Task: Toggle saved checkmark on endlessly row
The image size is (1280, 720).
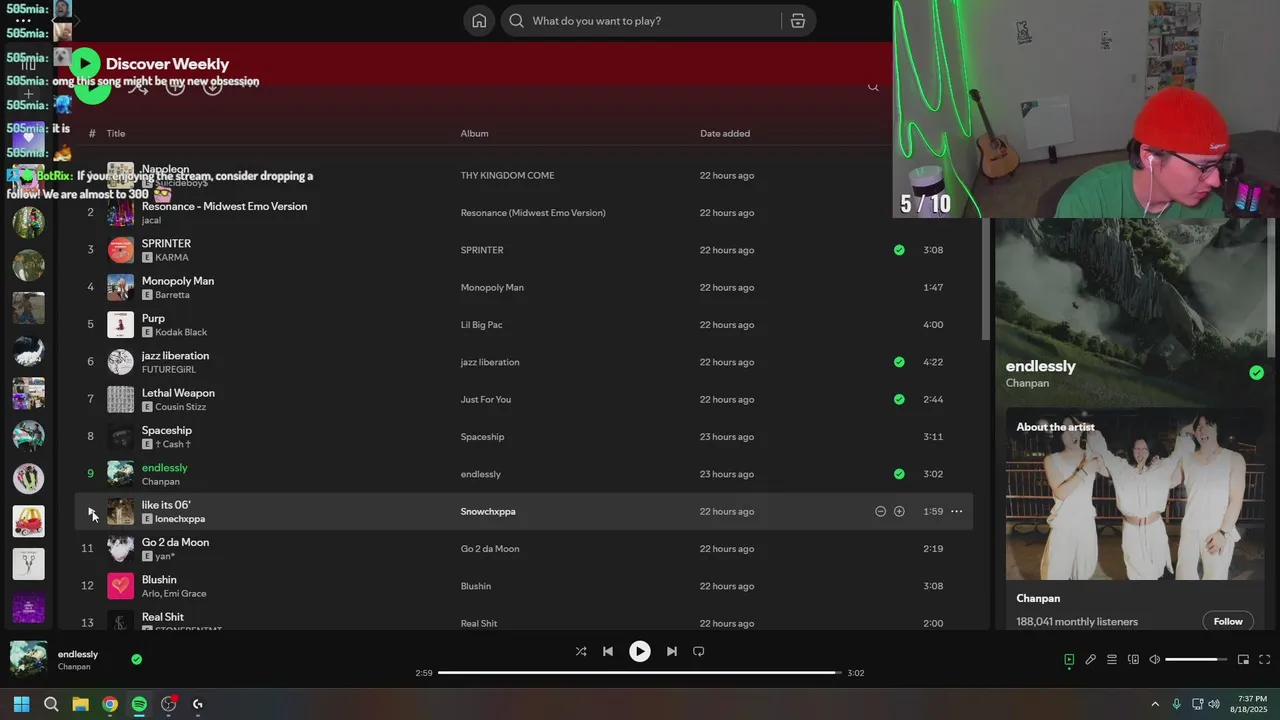Action: click(x=899, y=474)
